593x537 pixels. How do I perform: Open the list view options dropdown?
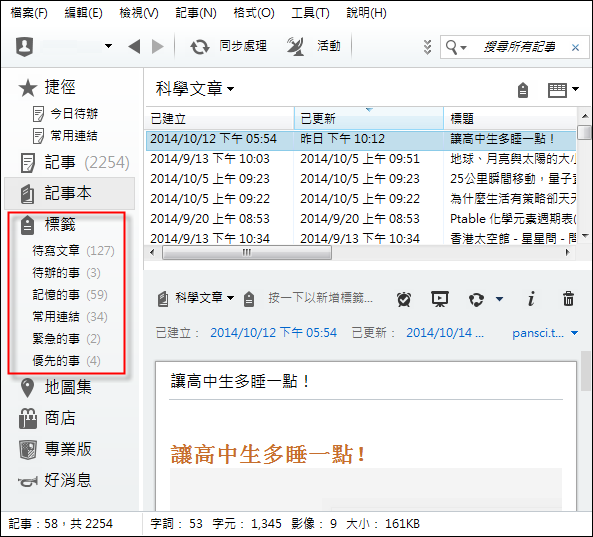tap(563, 90)
